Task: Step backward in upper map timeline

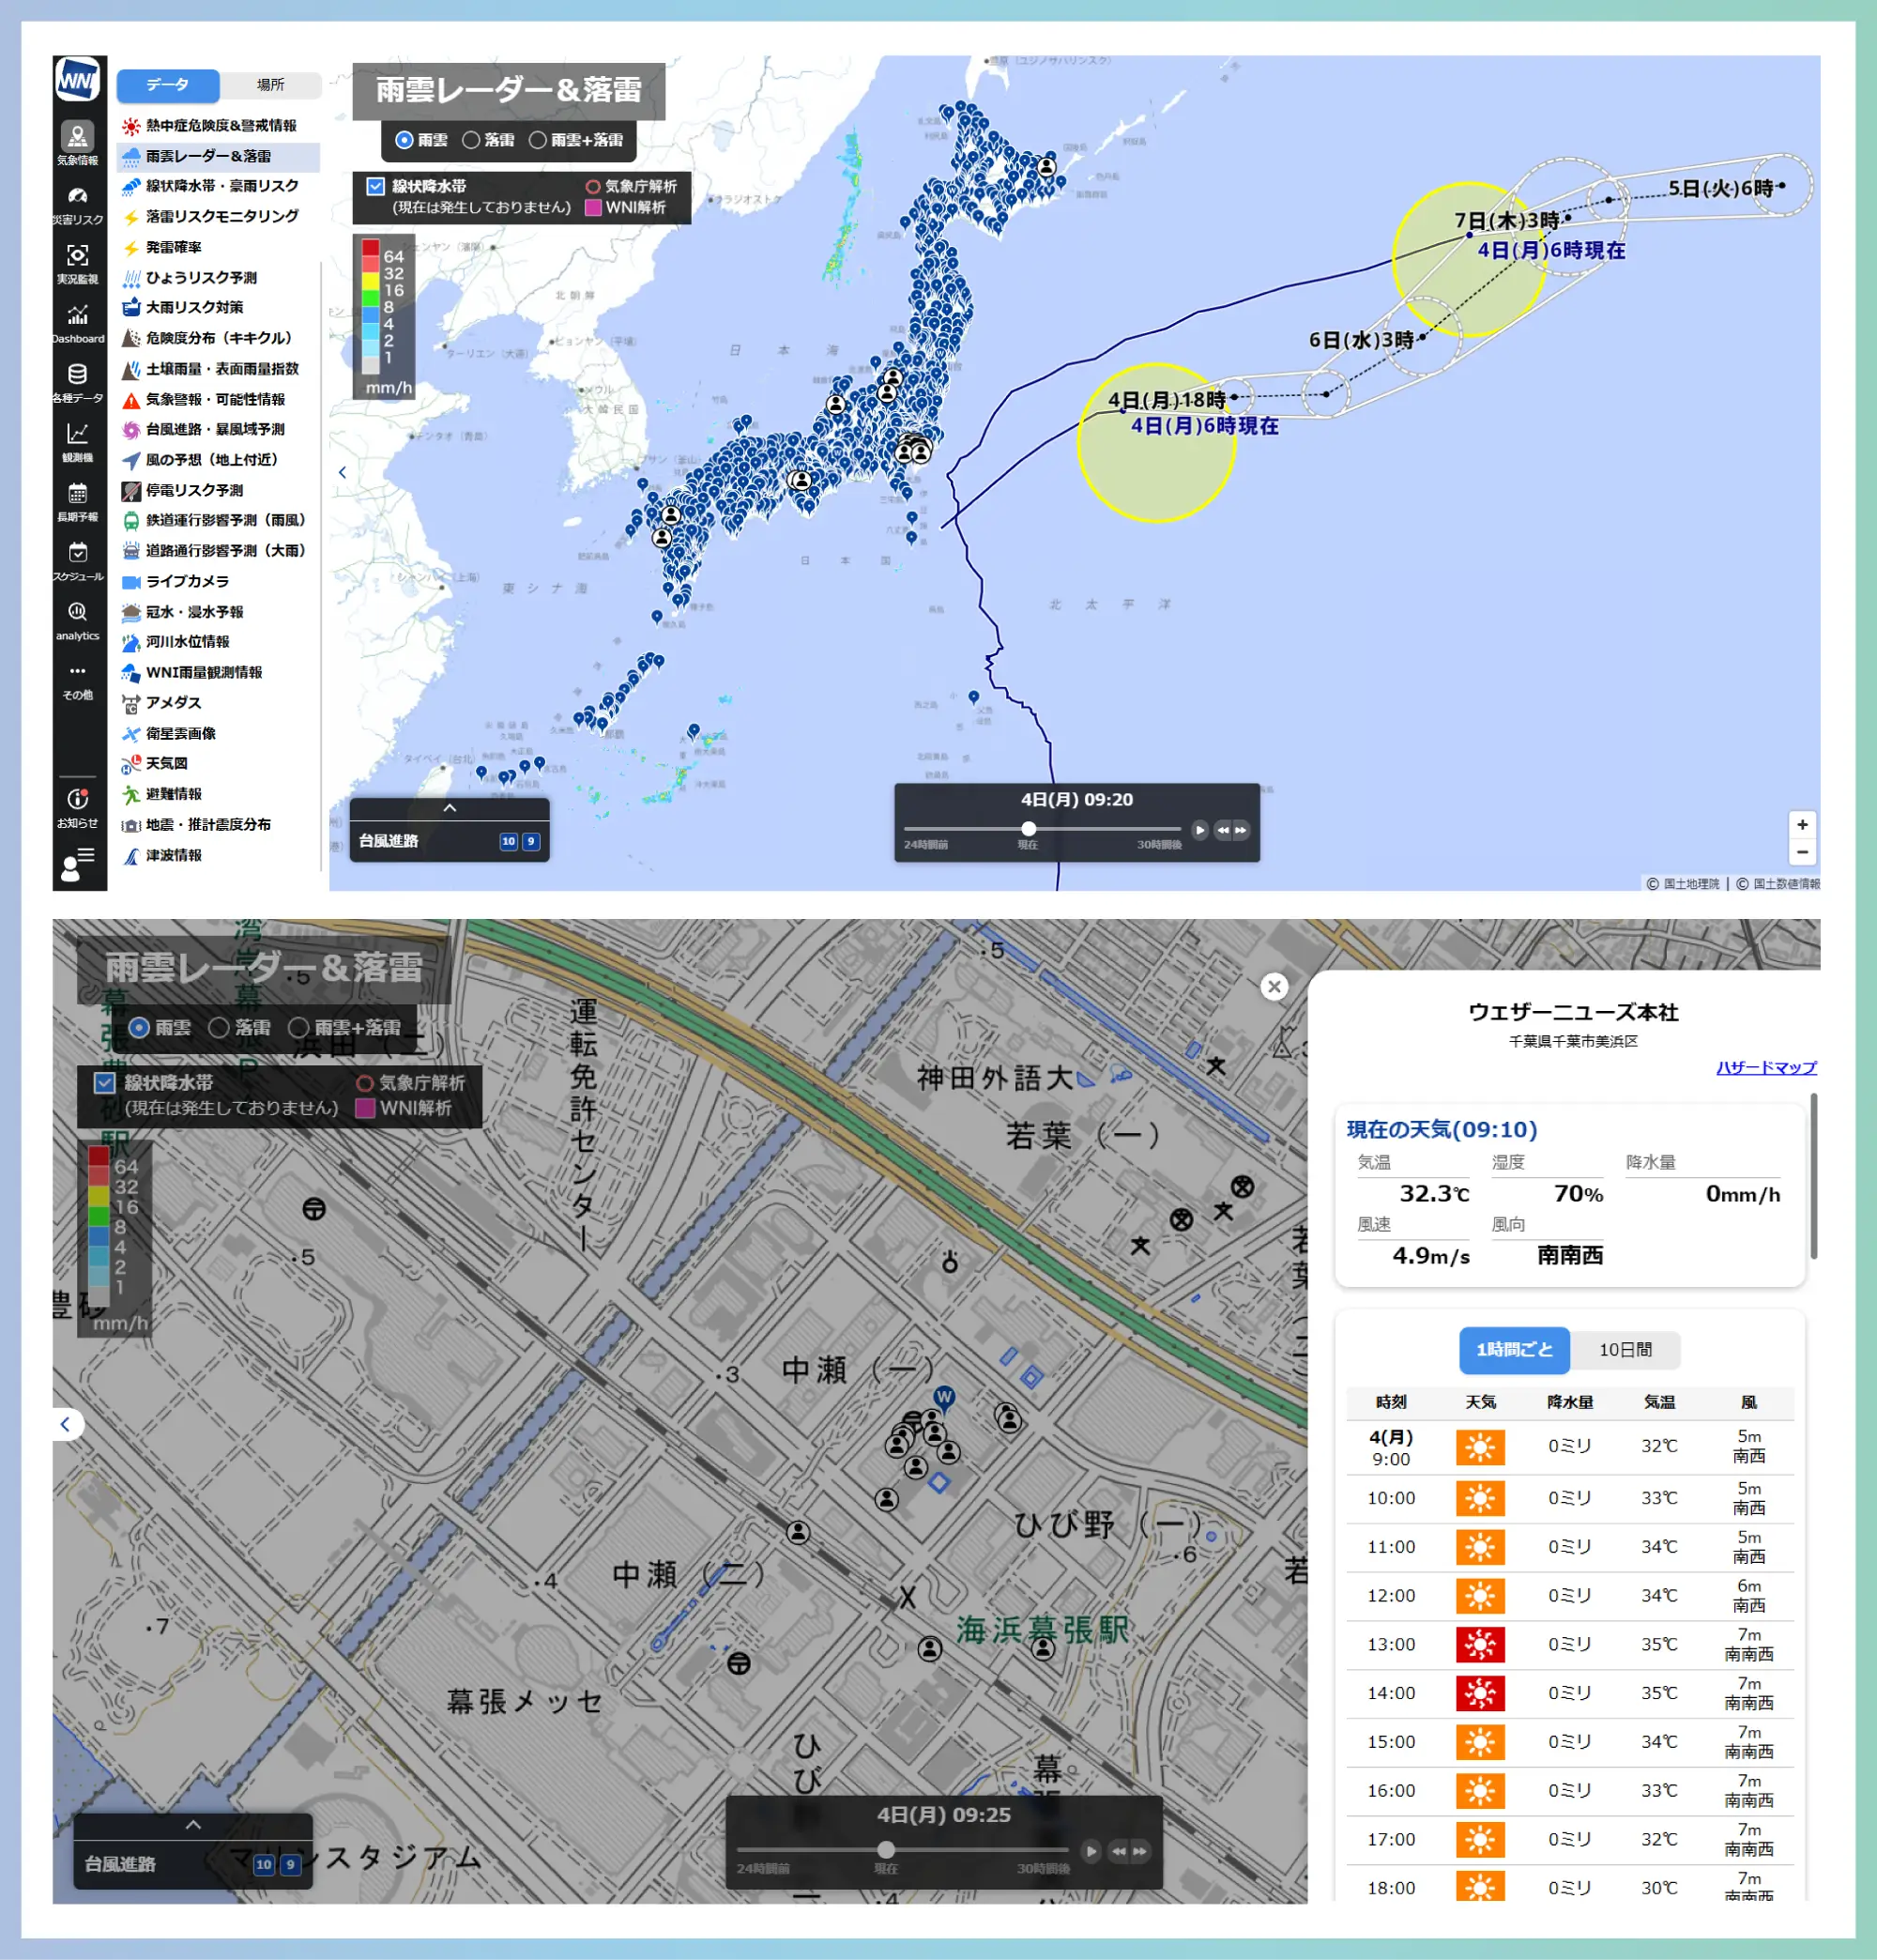Action: tap(1222, 829)
